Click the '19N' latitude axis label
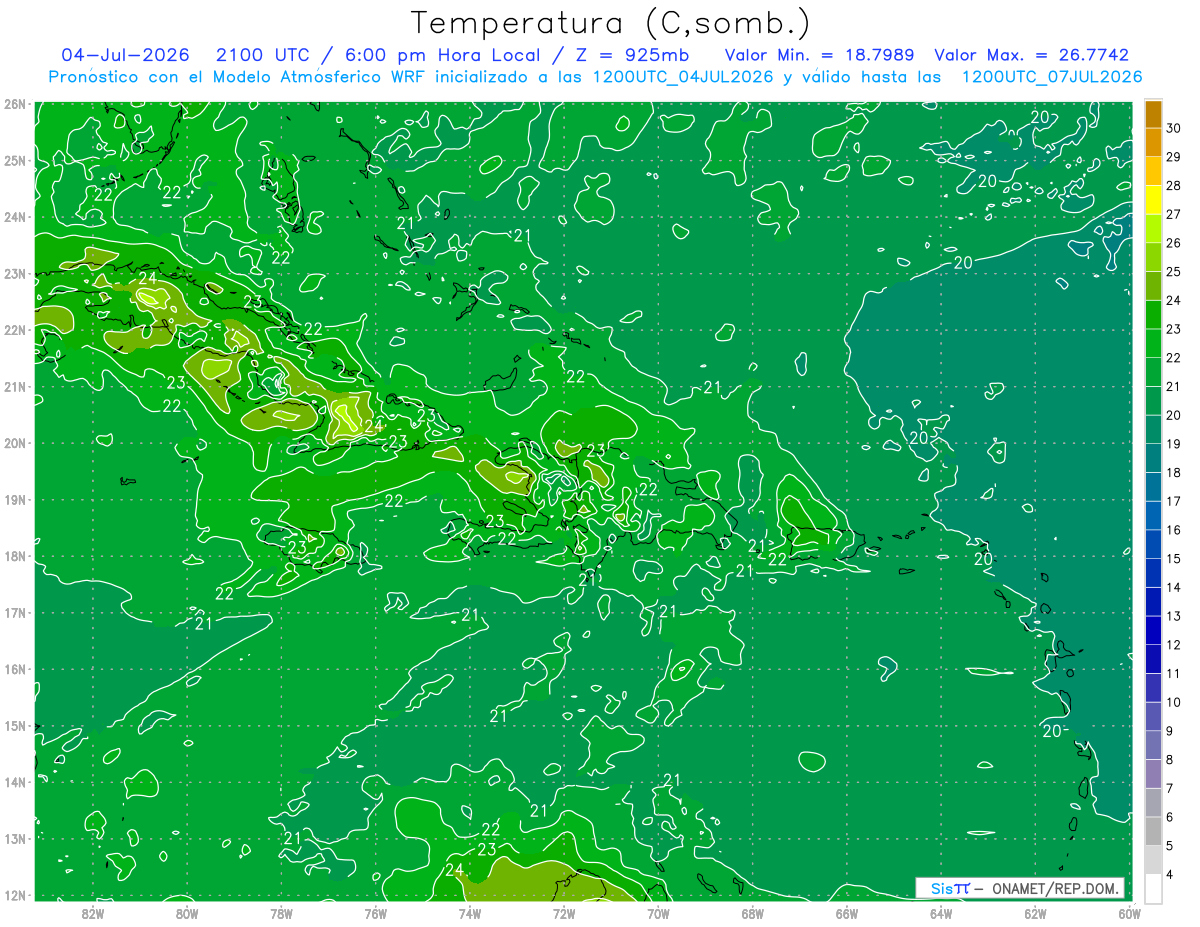 pos(15,499)
